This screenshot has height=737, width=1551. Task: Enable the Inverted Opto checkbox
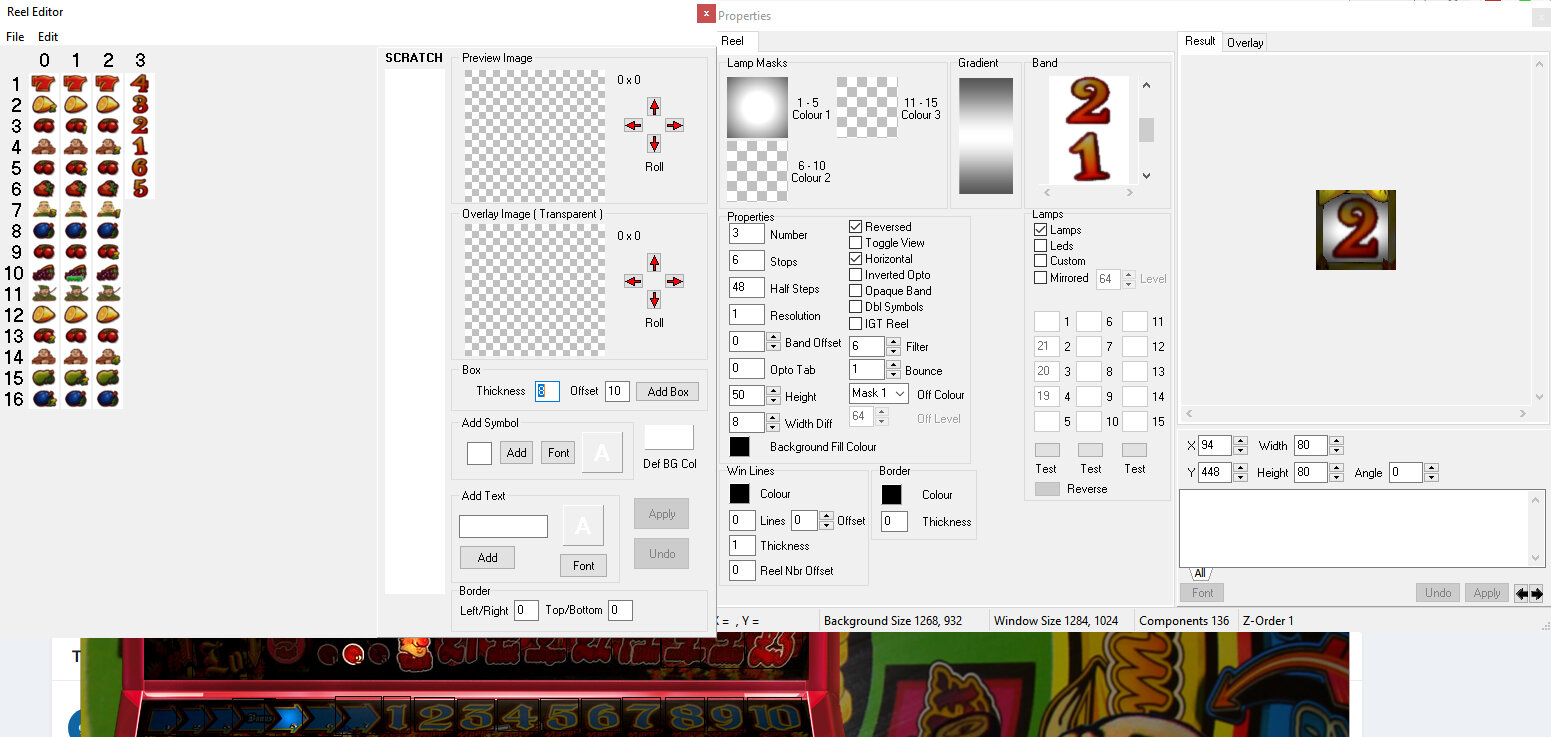(x=855, y=275)
